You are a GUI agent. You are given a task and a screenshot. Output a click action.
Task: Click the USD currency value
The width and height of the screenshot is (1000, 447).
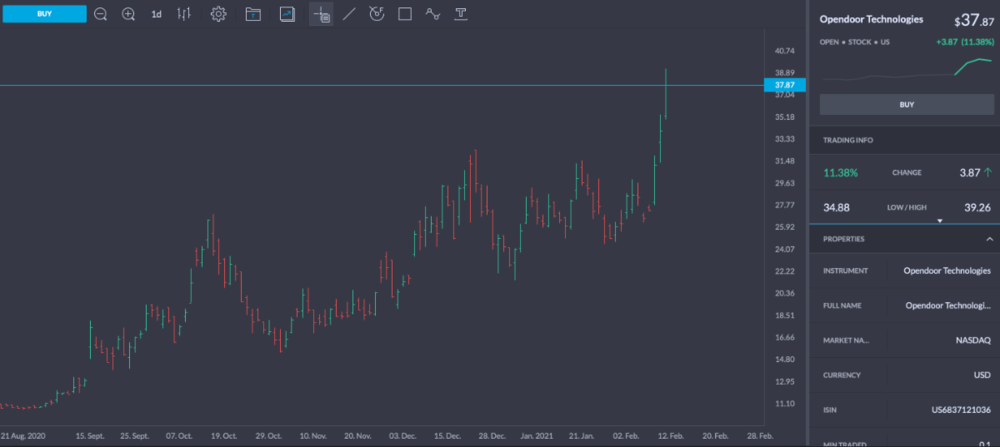982,375
